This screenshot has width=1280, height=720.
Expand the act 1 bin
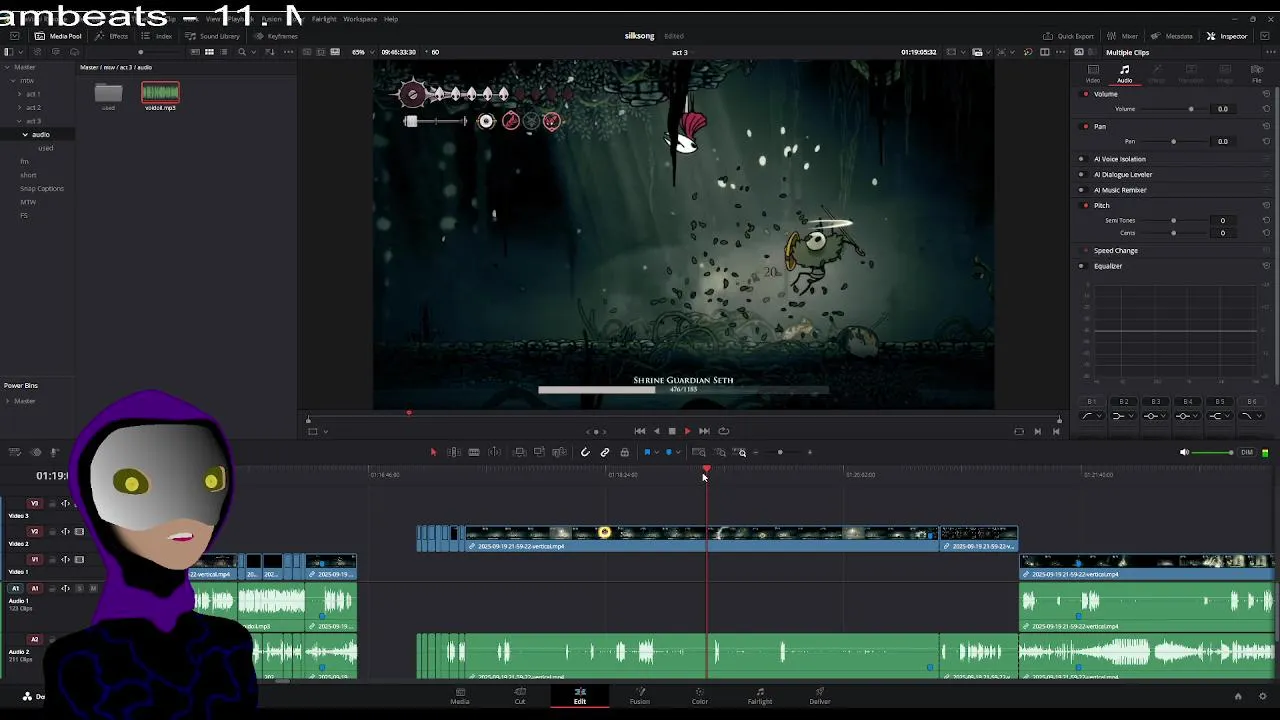point(20,94)
